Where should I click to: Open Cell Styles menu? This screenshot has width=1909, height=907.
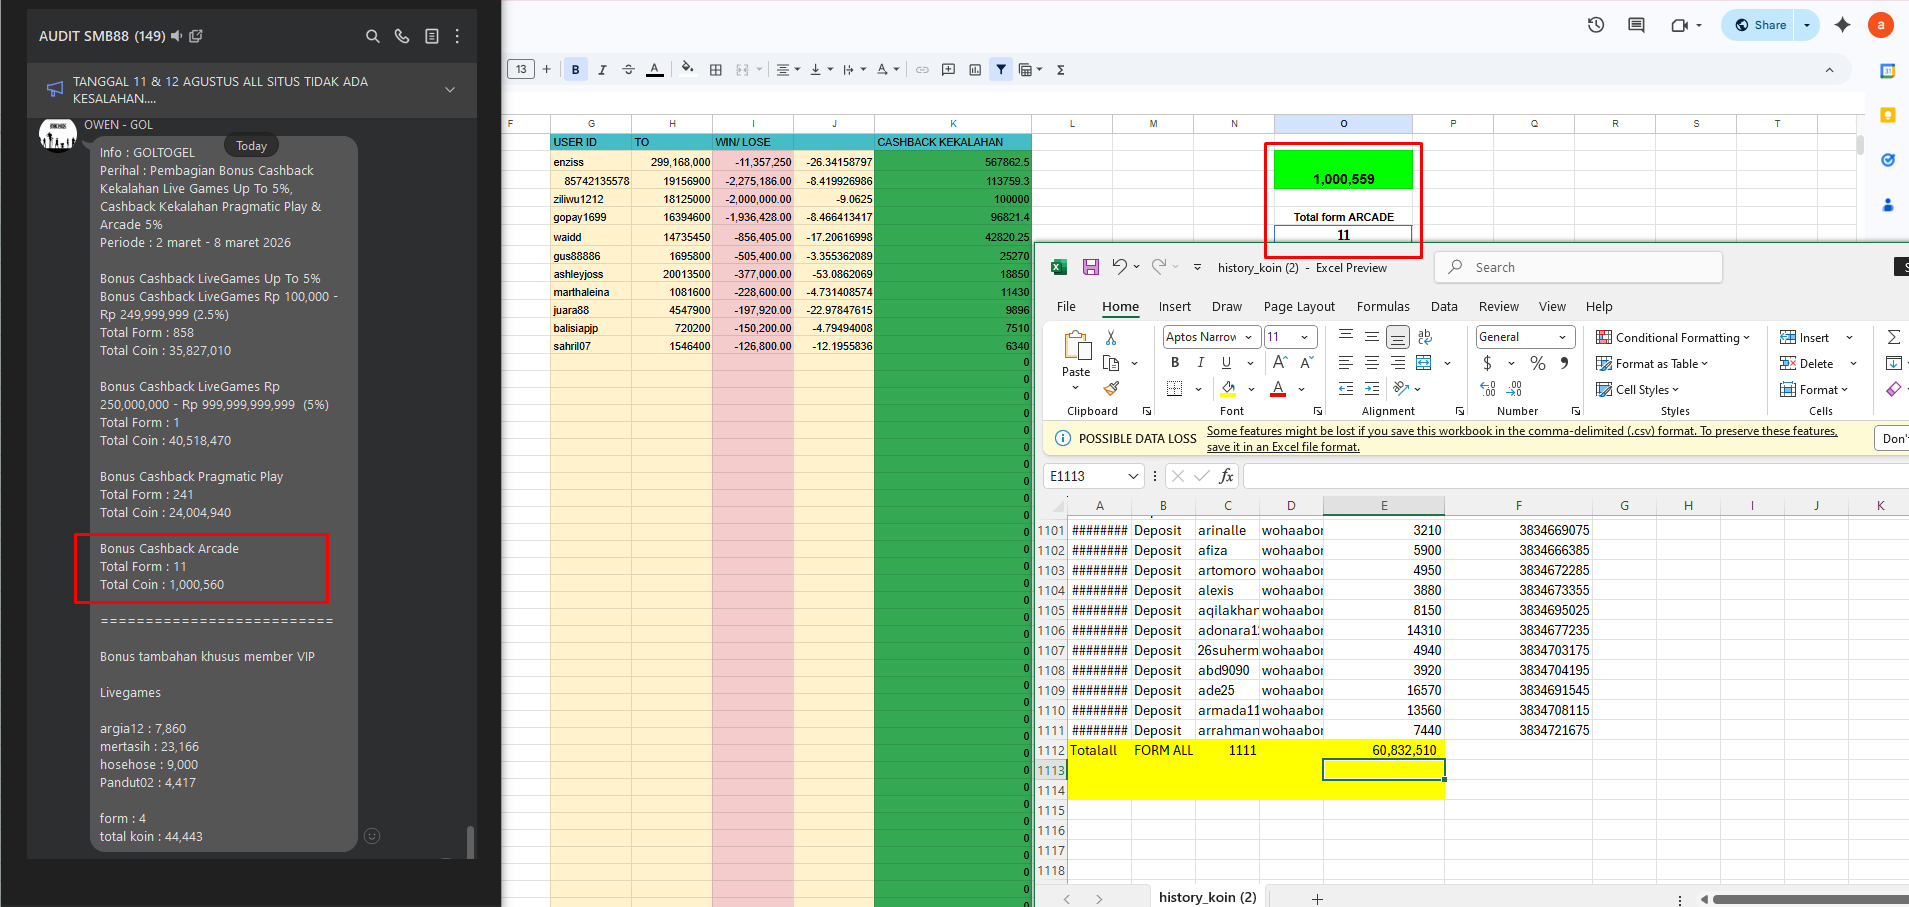click(1638, 390)
